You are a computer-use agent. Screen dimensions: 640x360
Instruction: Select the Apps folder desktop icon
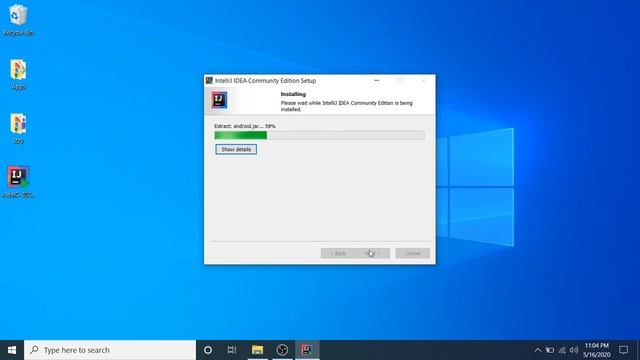pyautogui.click(x=18, y=74)
